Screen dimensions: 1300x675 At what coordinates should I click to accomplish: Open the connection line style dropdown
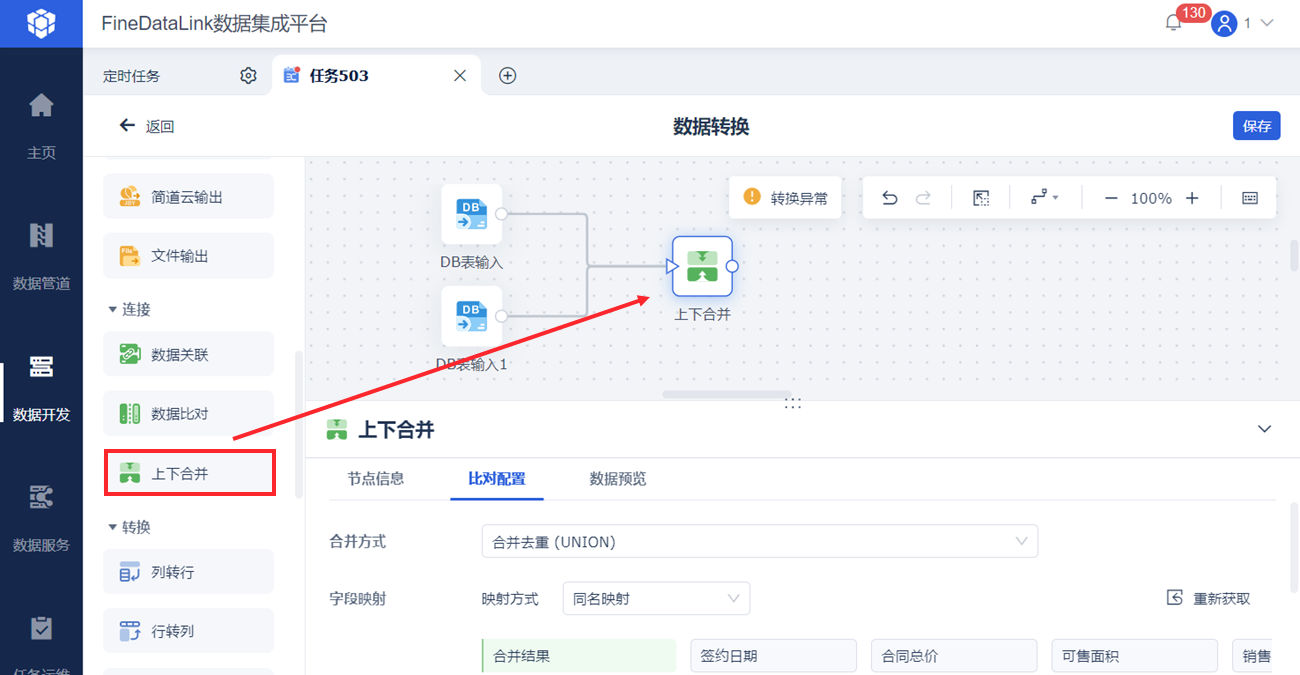[x=1044, y=198]
